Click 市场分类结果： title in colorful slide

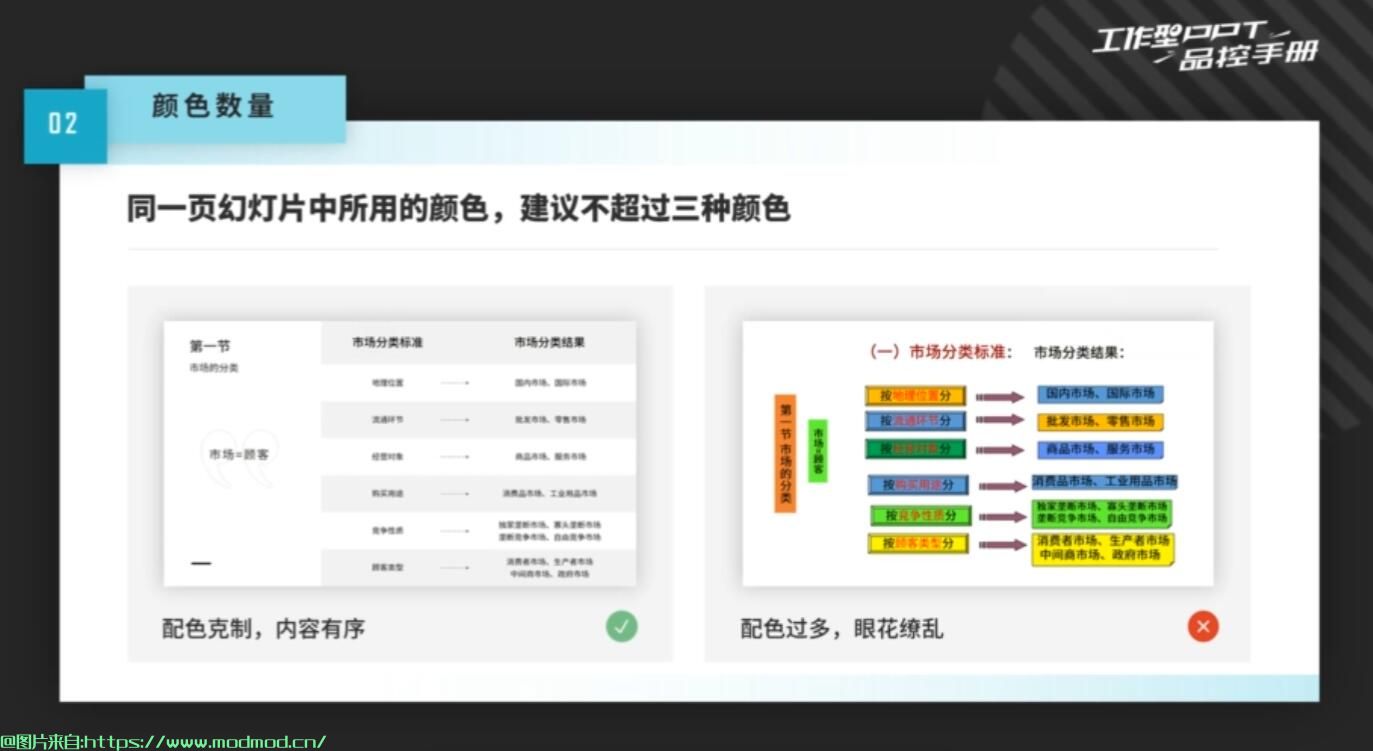pyautogui.click(x=1079, y=353)
